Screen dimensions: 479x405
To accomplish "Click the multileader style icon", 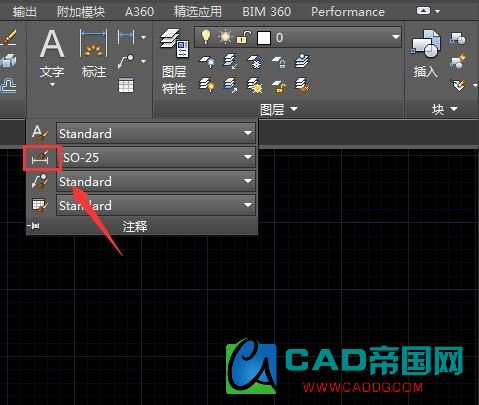I will pyautogui.click(x=40, y=181).
